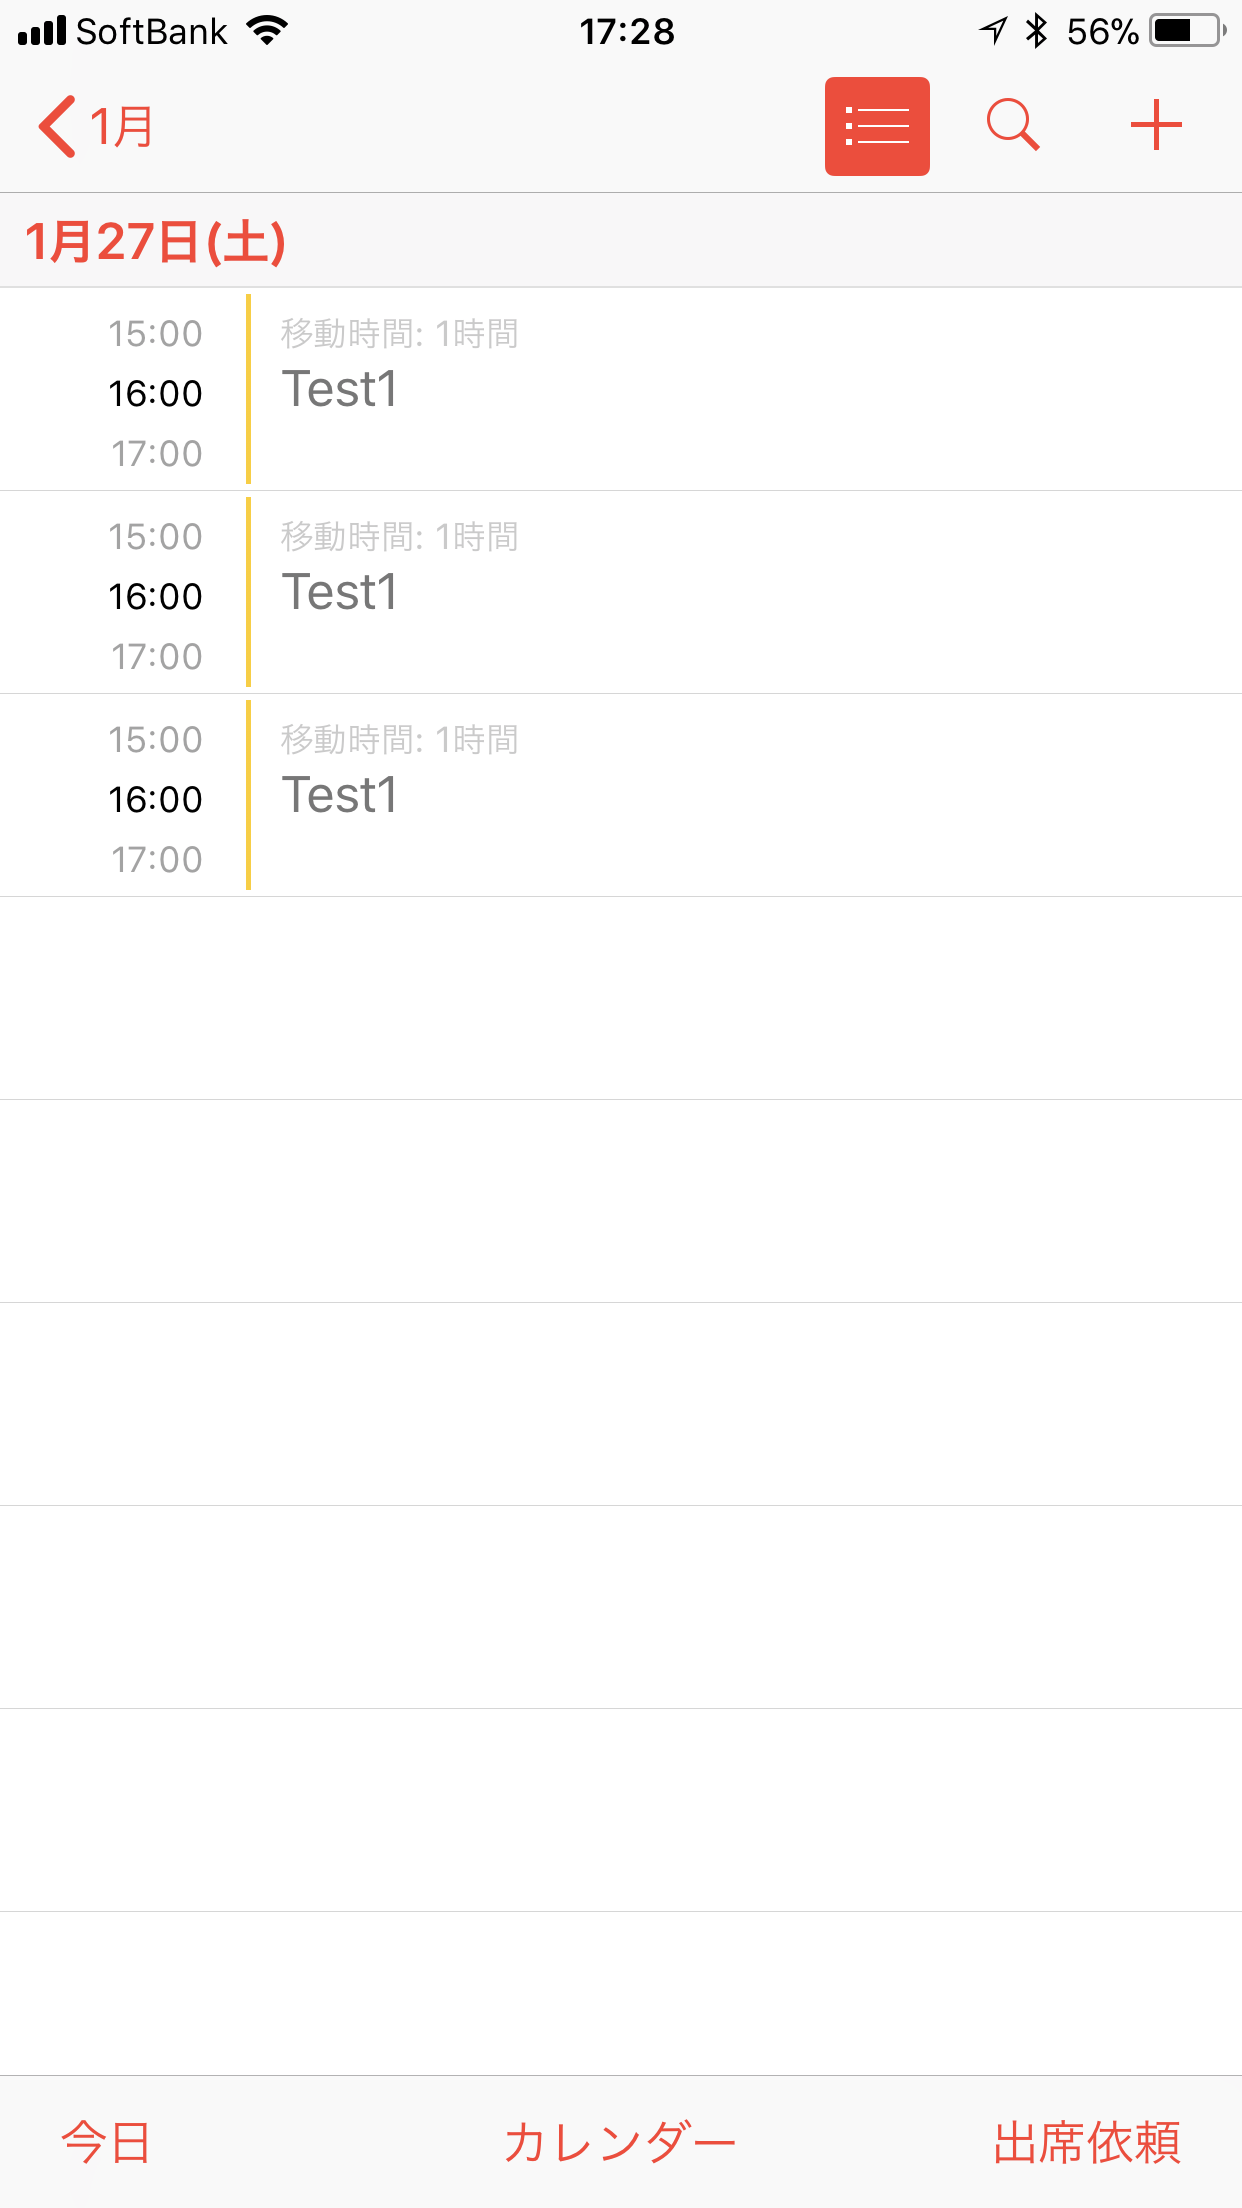Tap the cellular signal bars

click(42, 31)
